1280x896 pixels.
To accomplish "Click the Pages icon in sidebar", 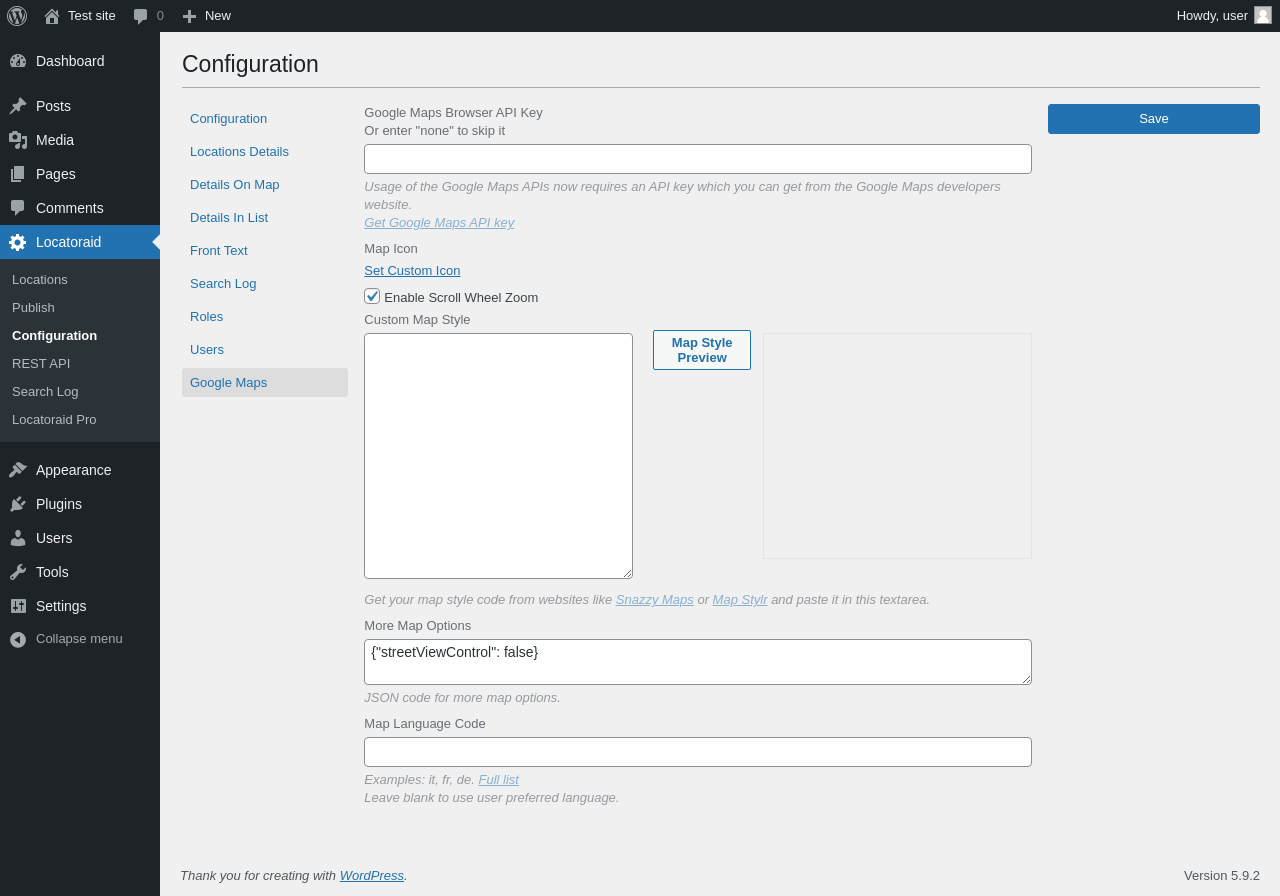I will point(18,174).
